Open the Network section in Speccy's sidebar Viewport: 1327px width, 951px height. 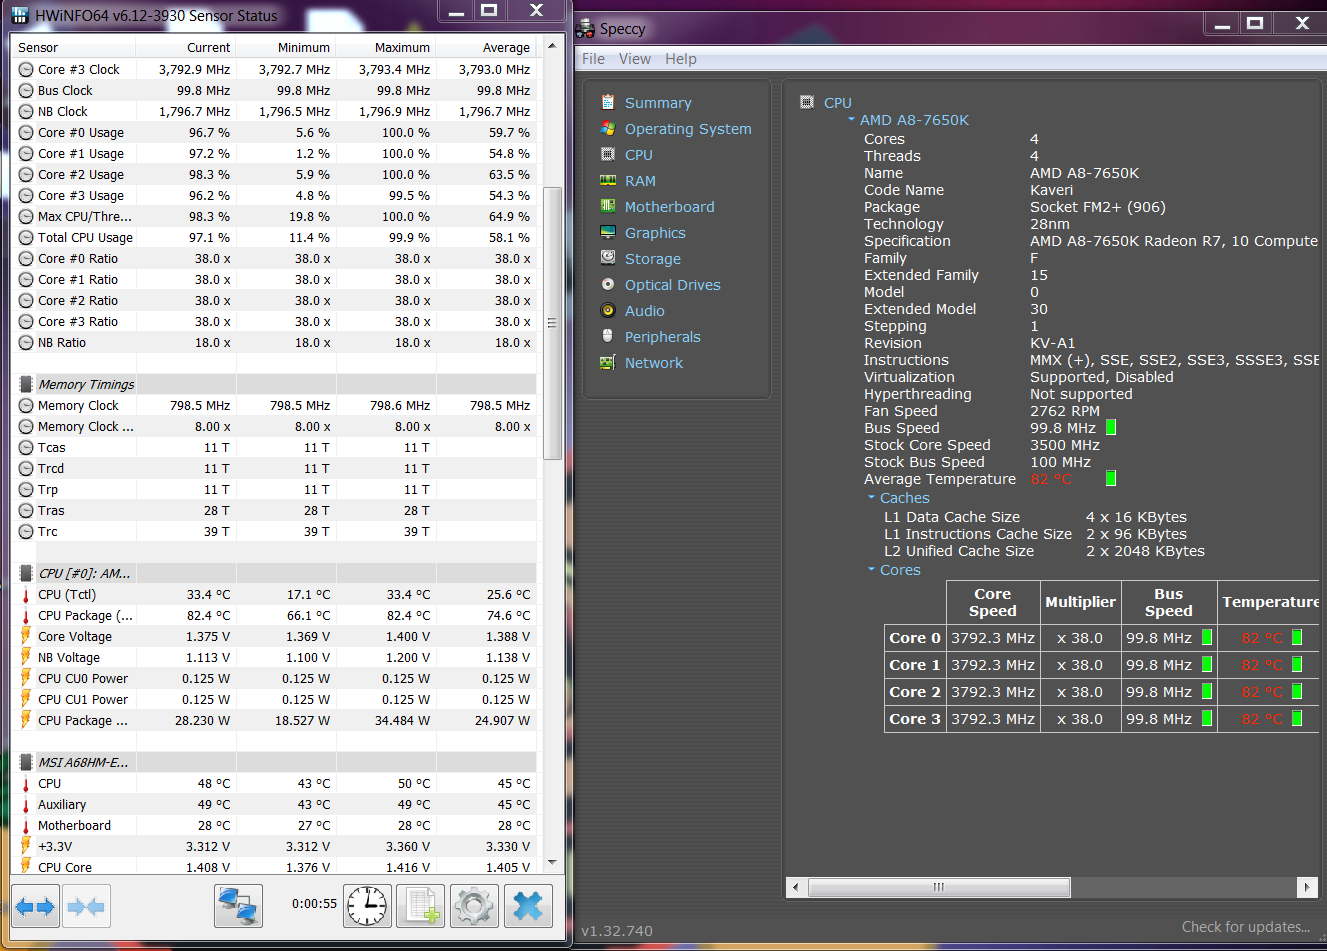pyautogui.click(x=653, y=363)
